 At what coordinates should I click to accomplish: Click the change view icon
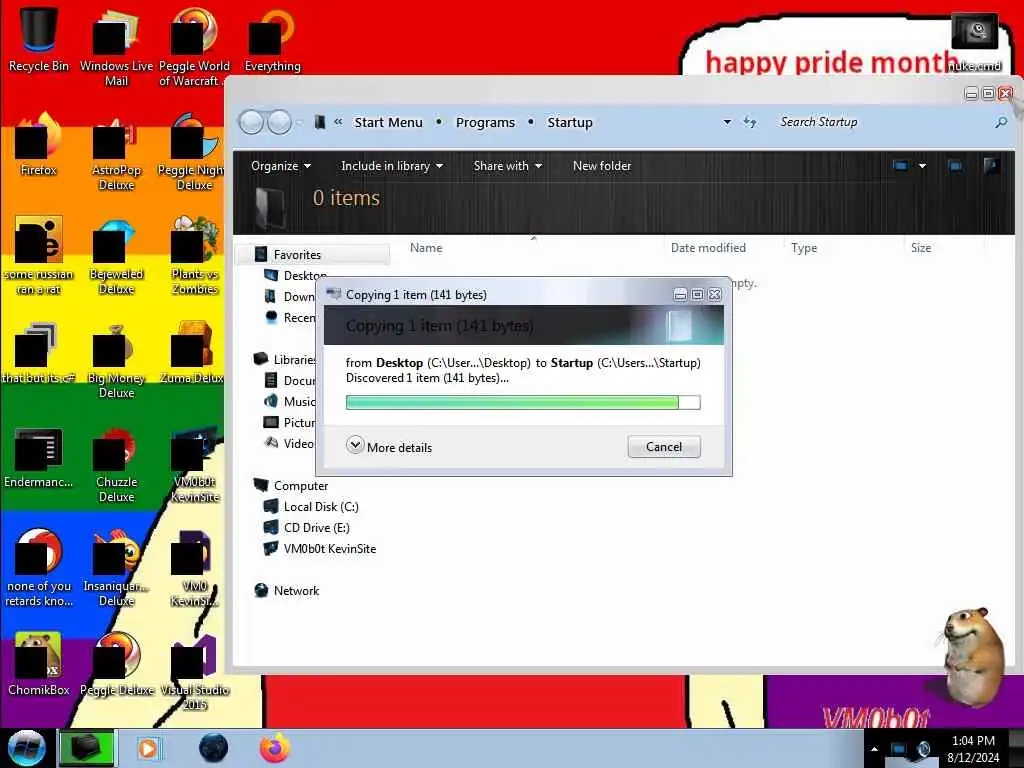[900, 166]
